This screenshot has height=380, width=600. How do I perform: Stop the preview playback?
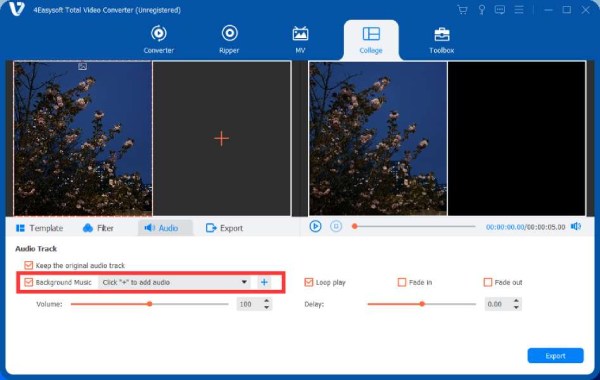pyautogui.click(x=336, y=227)
